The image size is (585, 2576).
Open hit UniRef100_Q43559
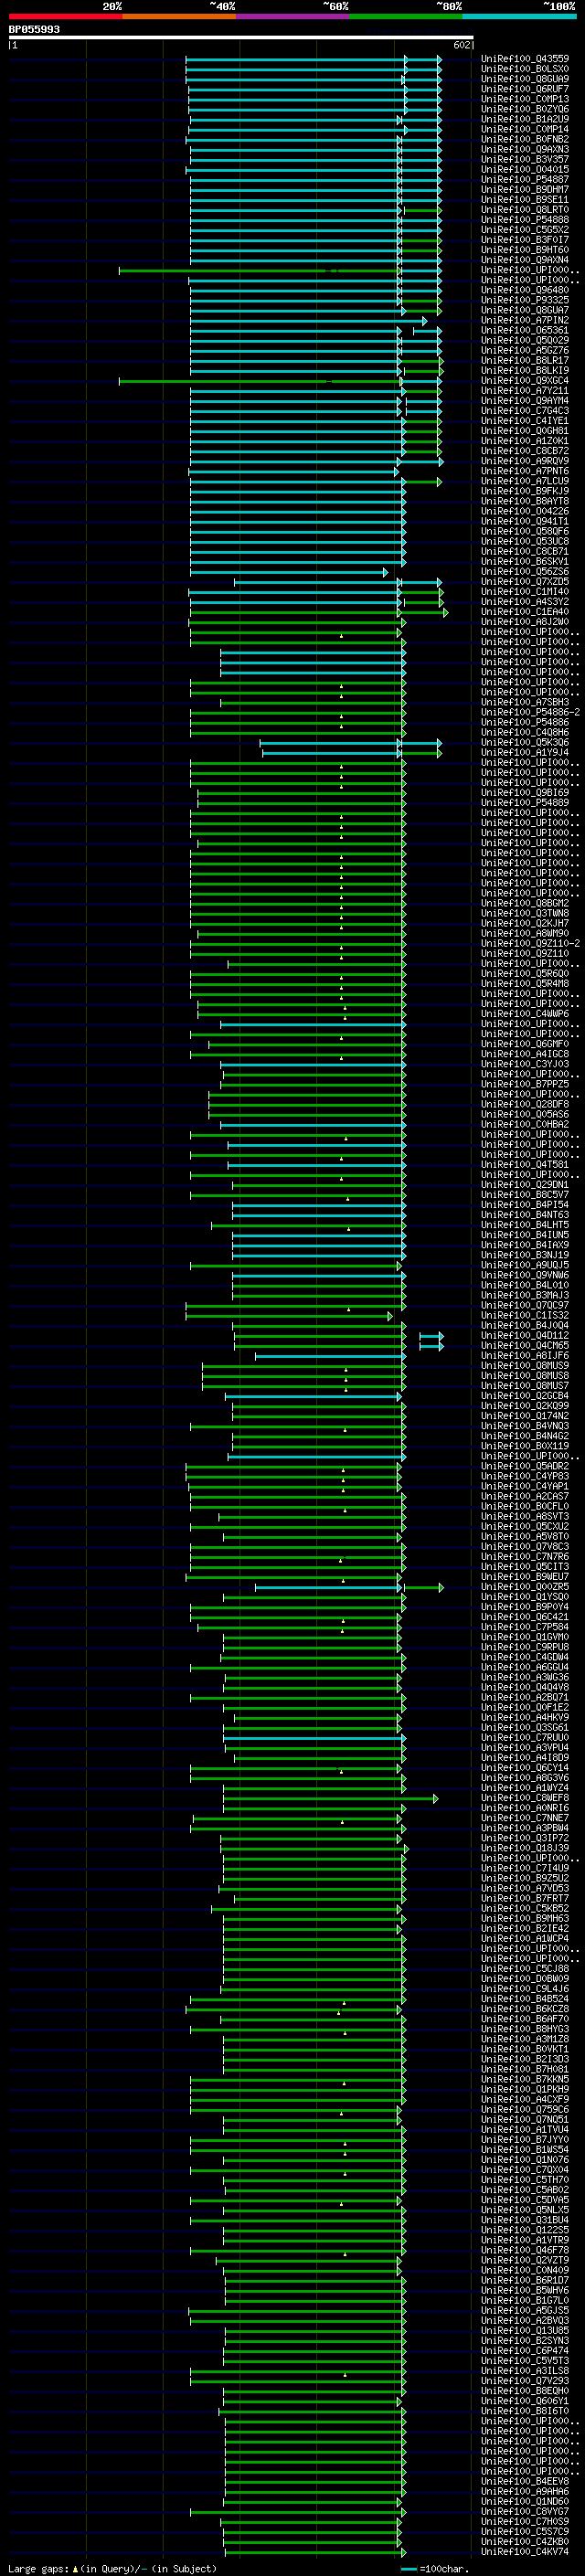pos(525,59)
